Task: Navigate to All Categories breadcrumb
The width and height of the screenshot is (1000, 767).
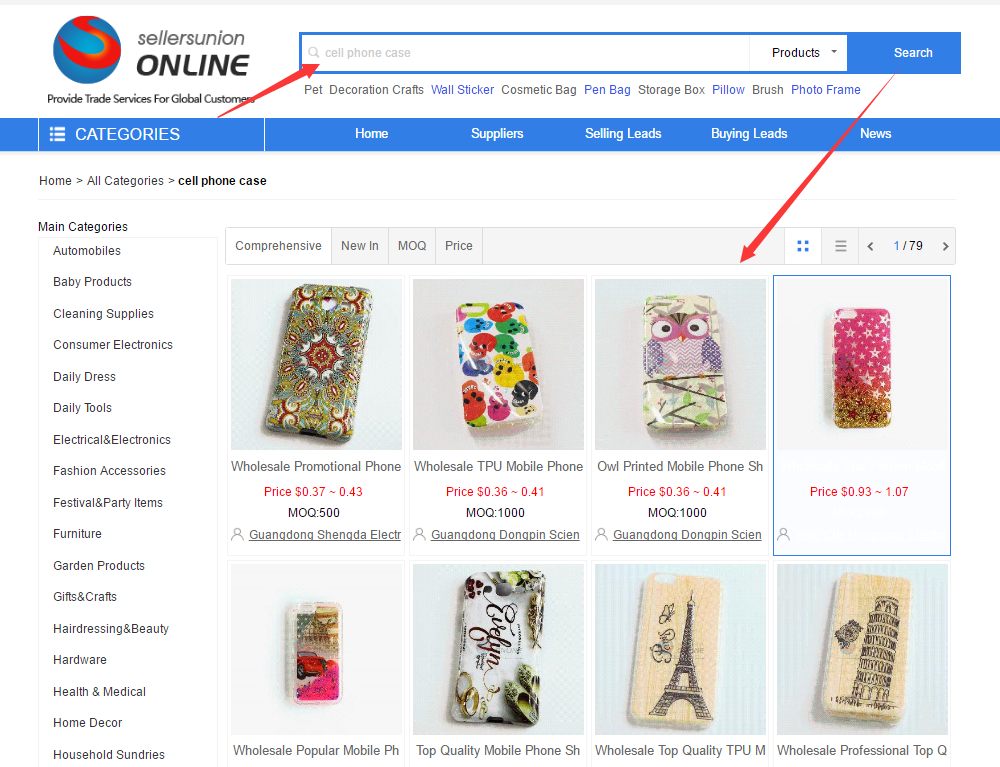Action: tap(125, 181)
